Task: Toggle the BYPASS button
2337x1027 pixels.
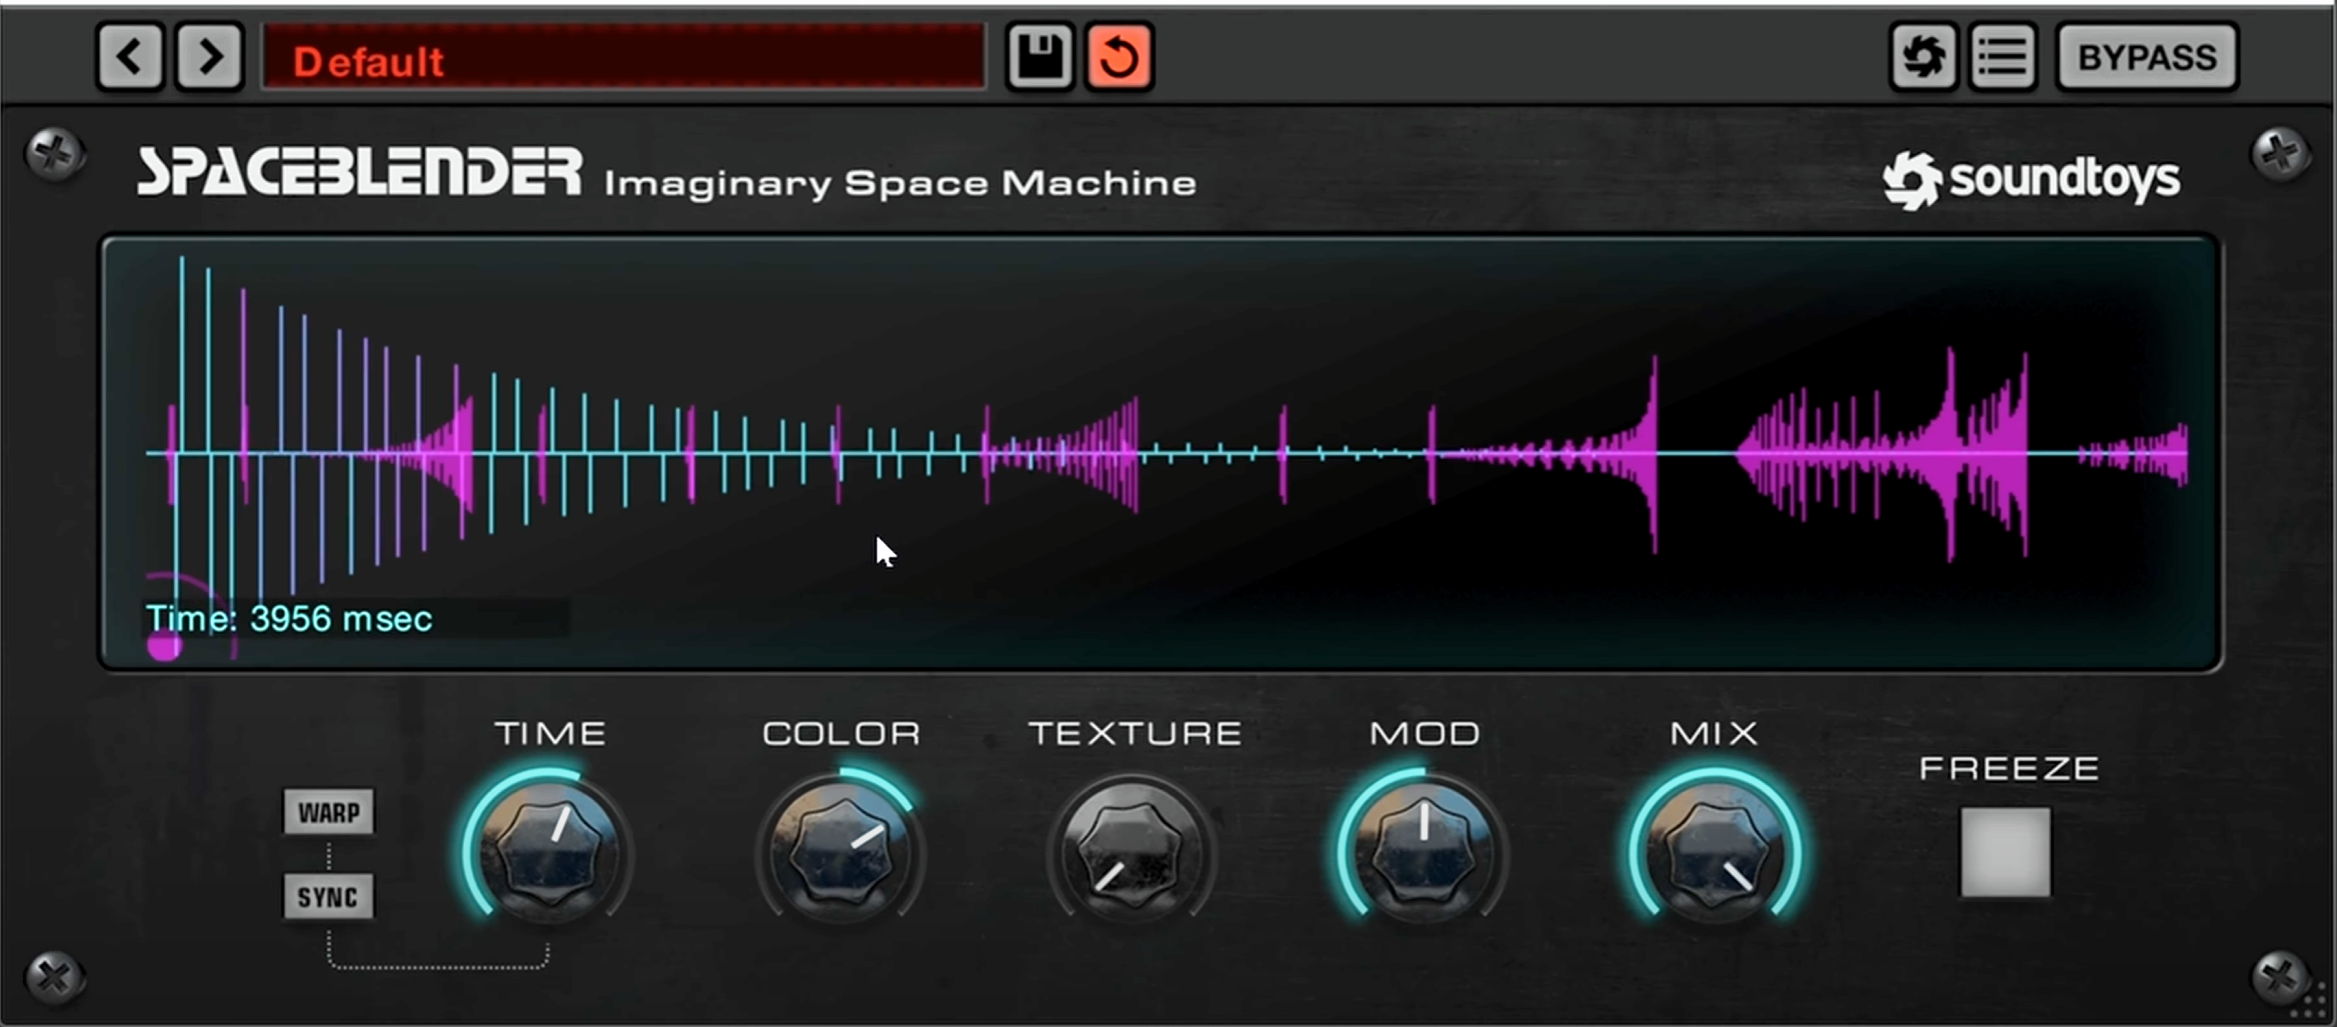Action: click(x=2146, y=57)
